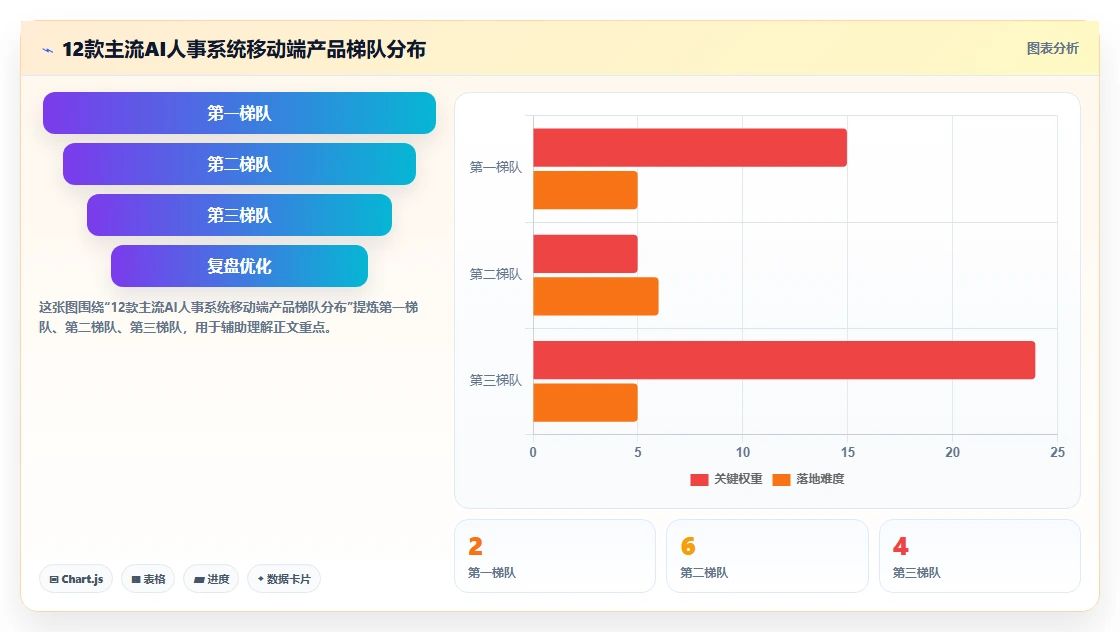Image resolution: width=1120 pixels, height=632 pixels.
Task: Open the stat card showing 2 第一梯队
Action: [x=555, y=556]
